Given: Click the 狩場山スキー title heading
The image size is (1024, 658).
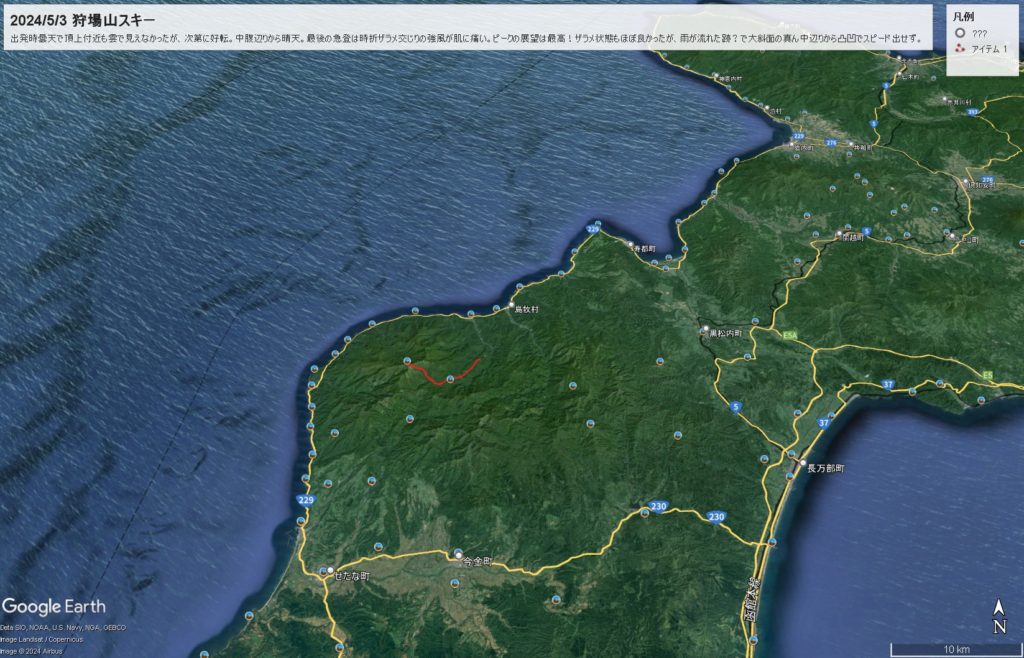Looking at the screenshot, I should click(x=82, y=18).
